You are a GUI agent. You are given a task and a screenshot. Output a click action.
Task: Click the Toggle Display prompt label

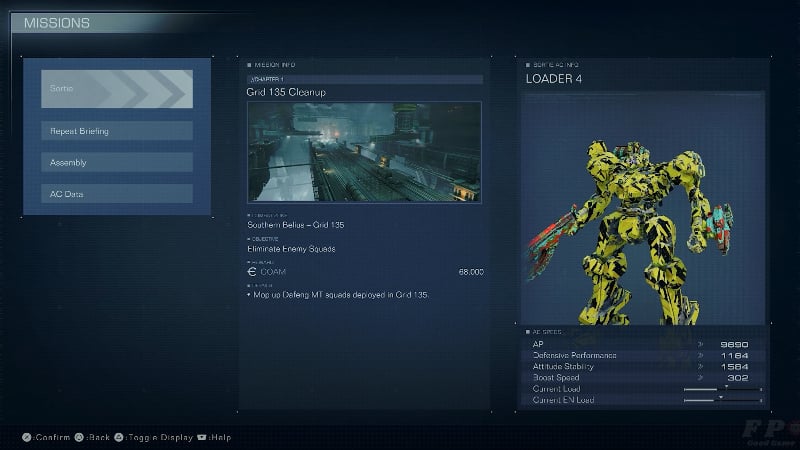[160, 437]
